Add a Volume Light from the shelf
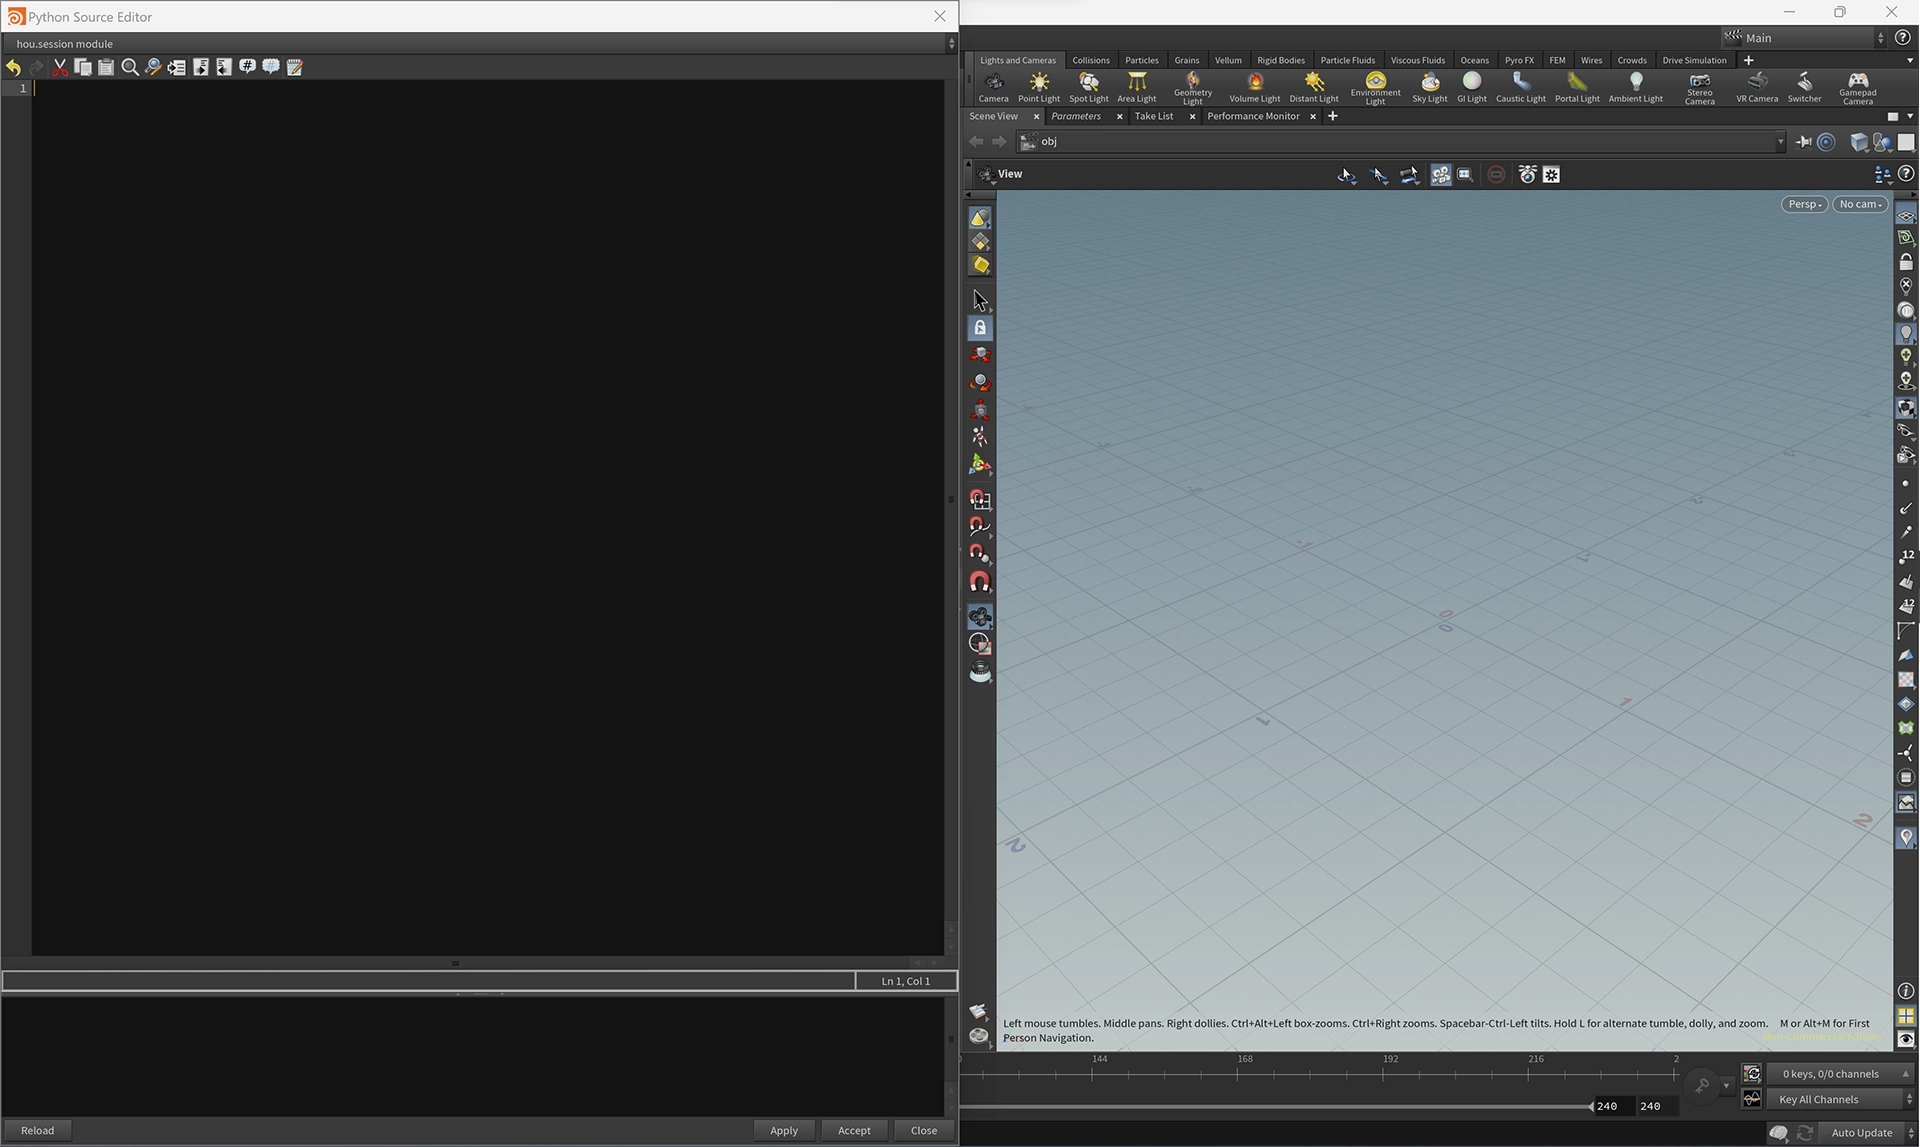Screen dimensions: 1920x1147 [x=1255, y=87]
